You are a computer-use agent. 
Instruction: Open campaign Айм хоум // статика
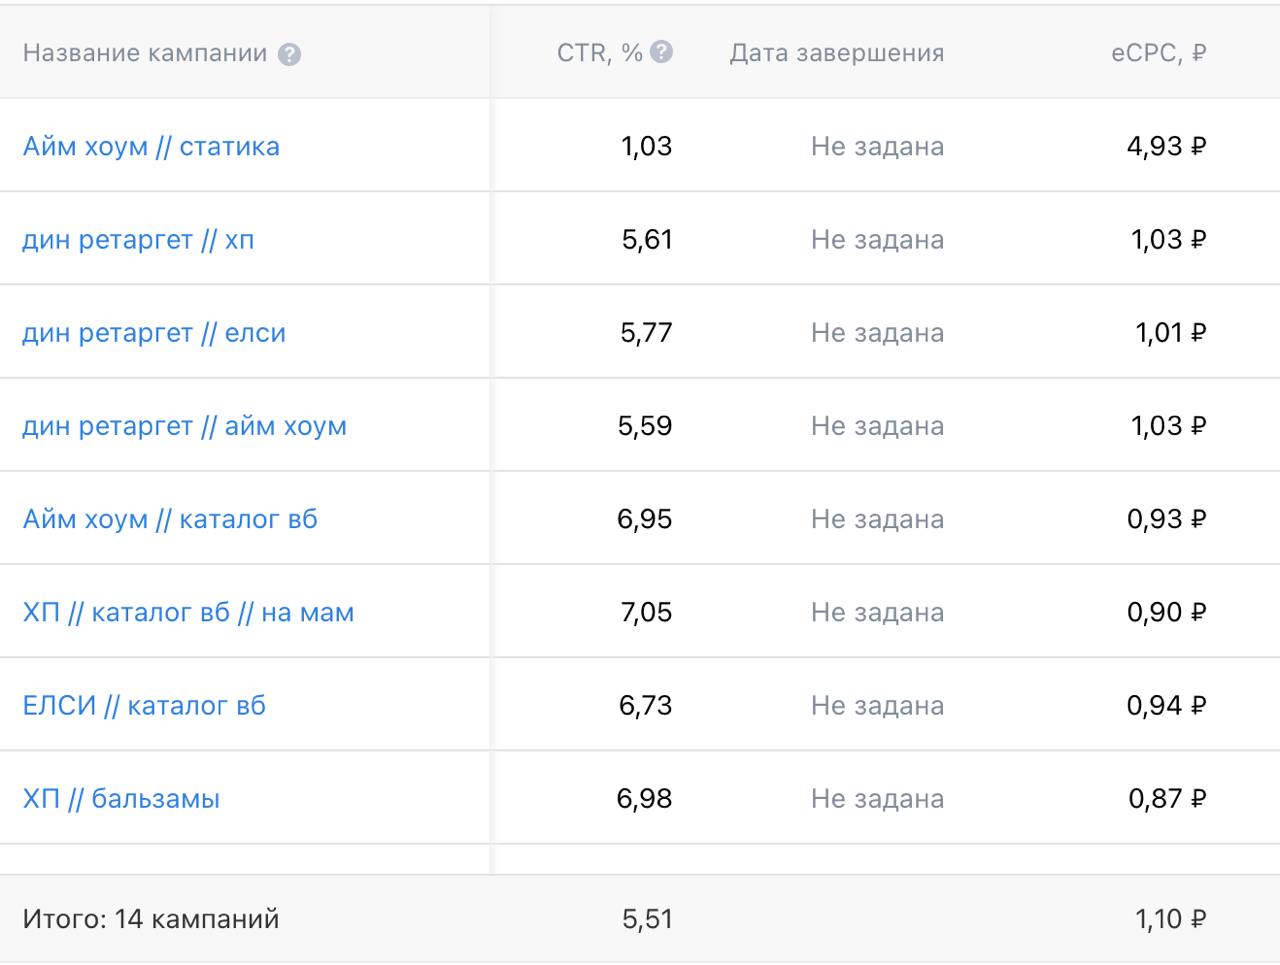coord(151,146)
